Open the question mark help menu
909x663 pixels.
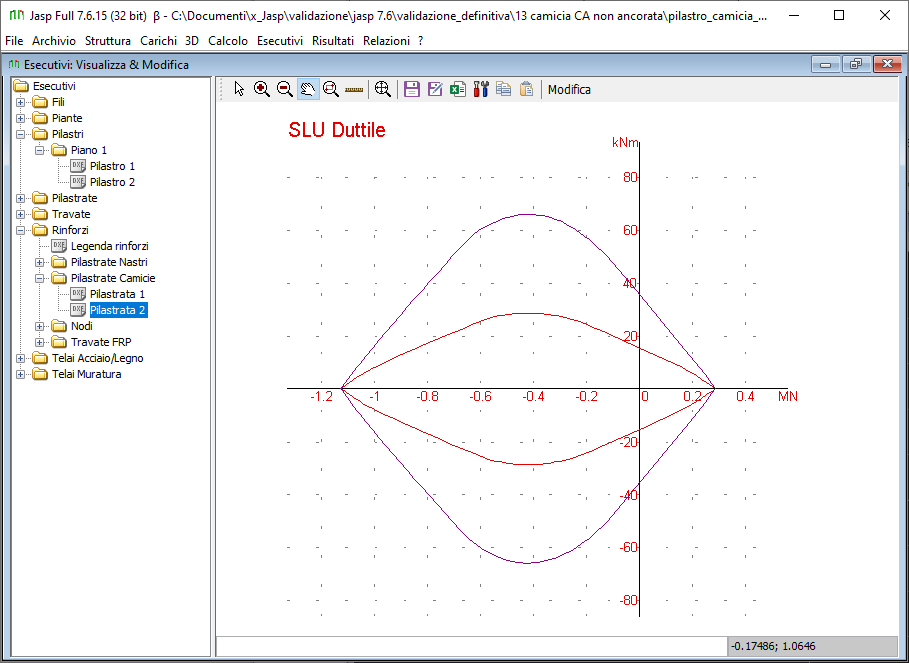tap(421, 41)
